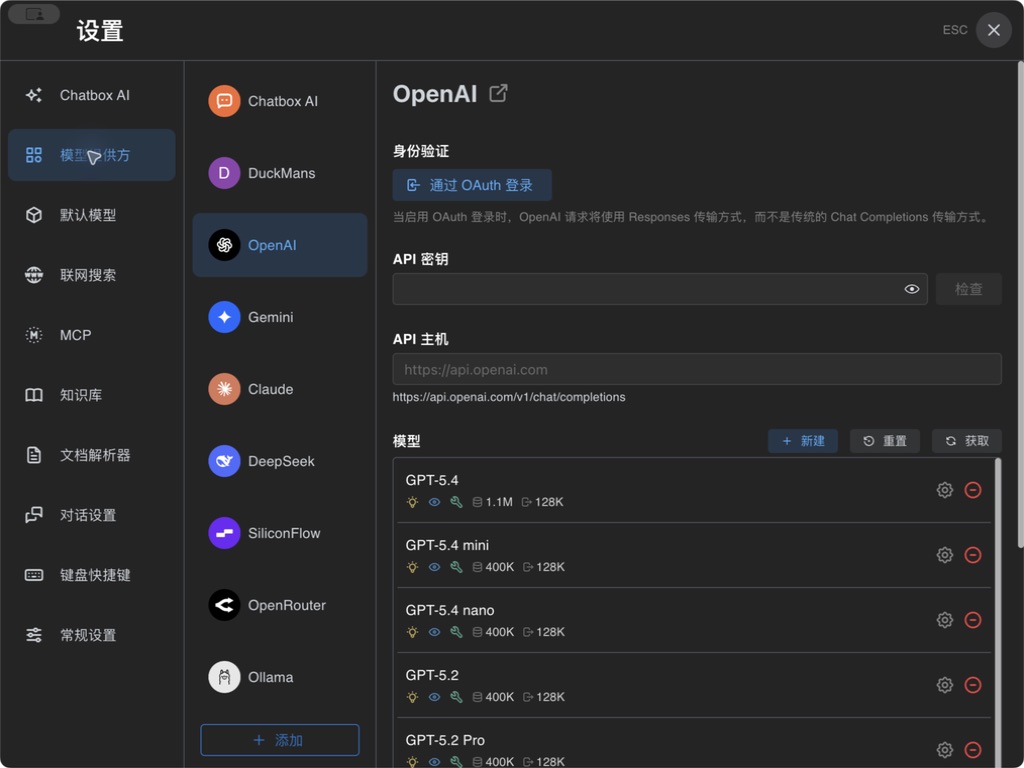This screenshot has height=768, width=1024.
Task: Click GPT-5.4 context size 1.1M
Action: click(492, 502)
